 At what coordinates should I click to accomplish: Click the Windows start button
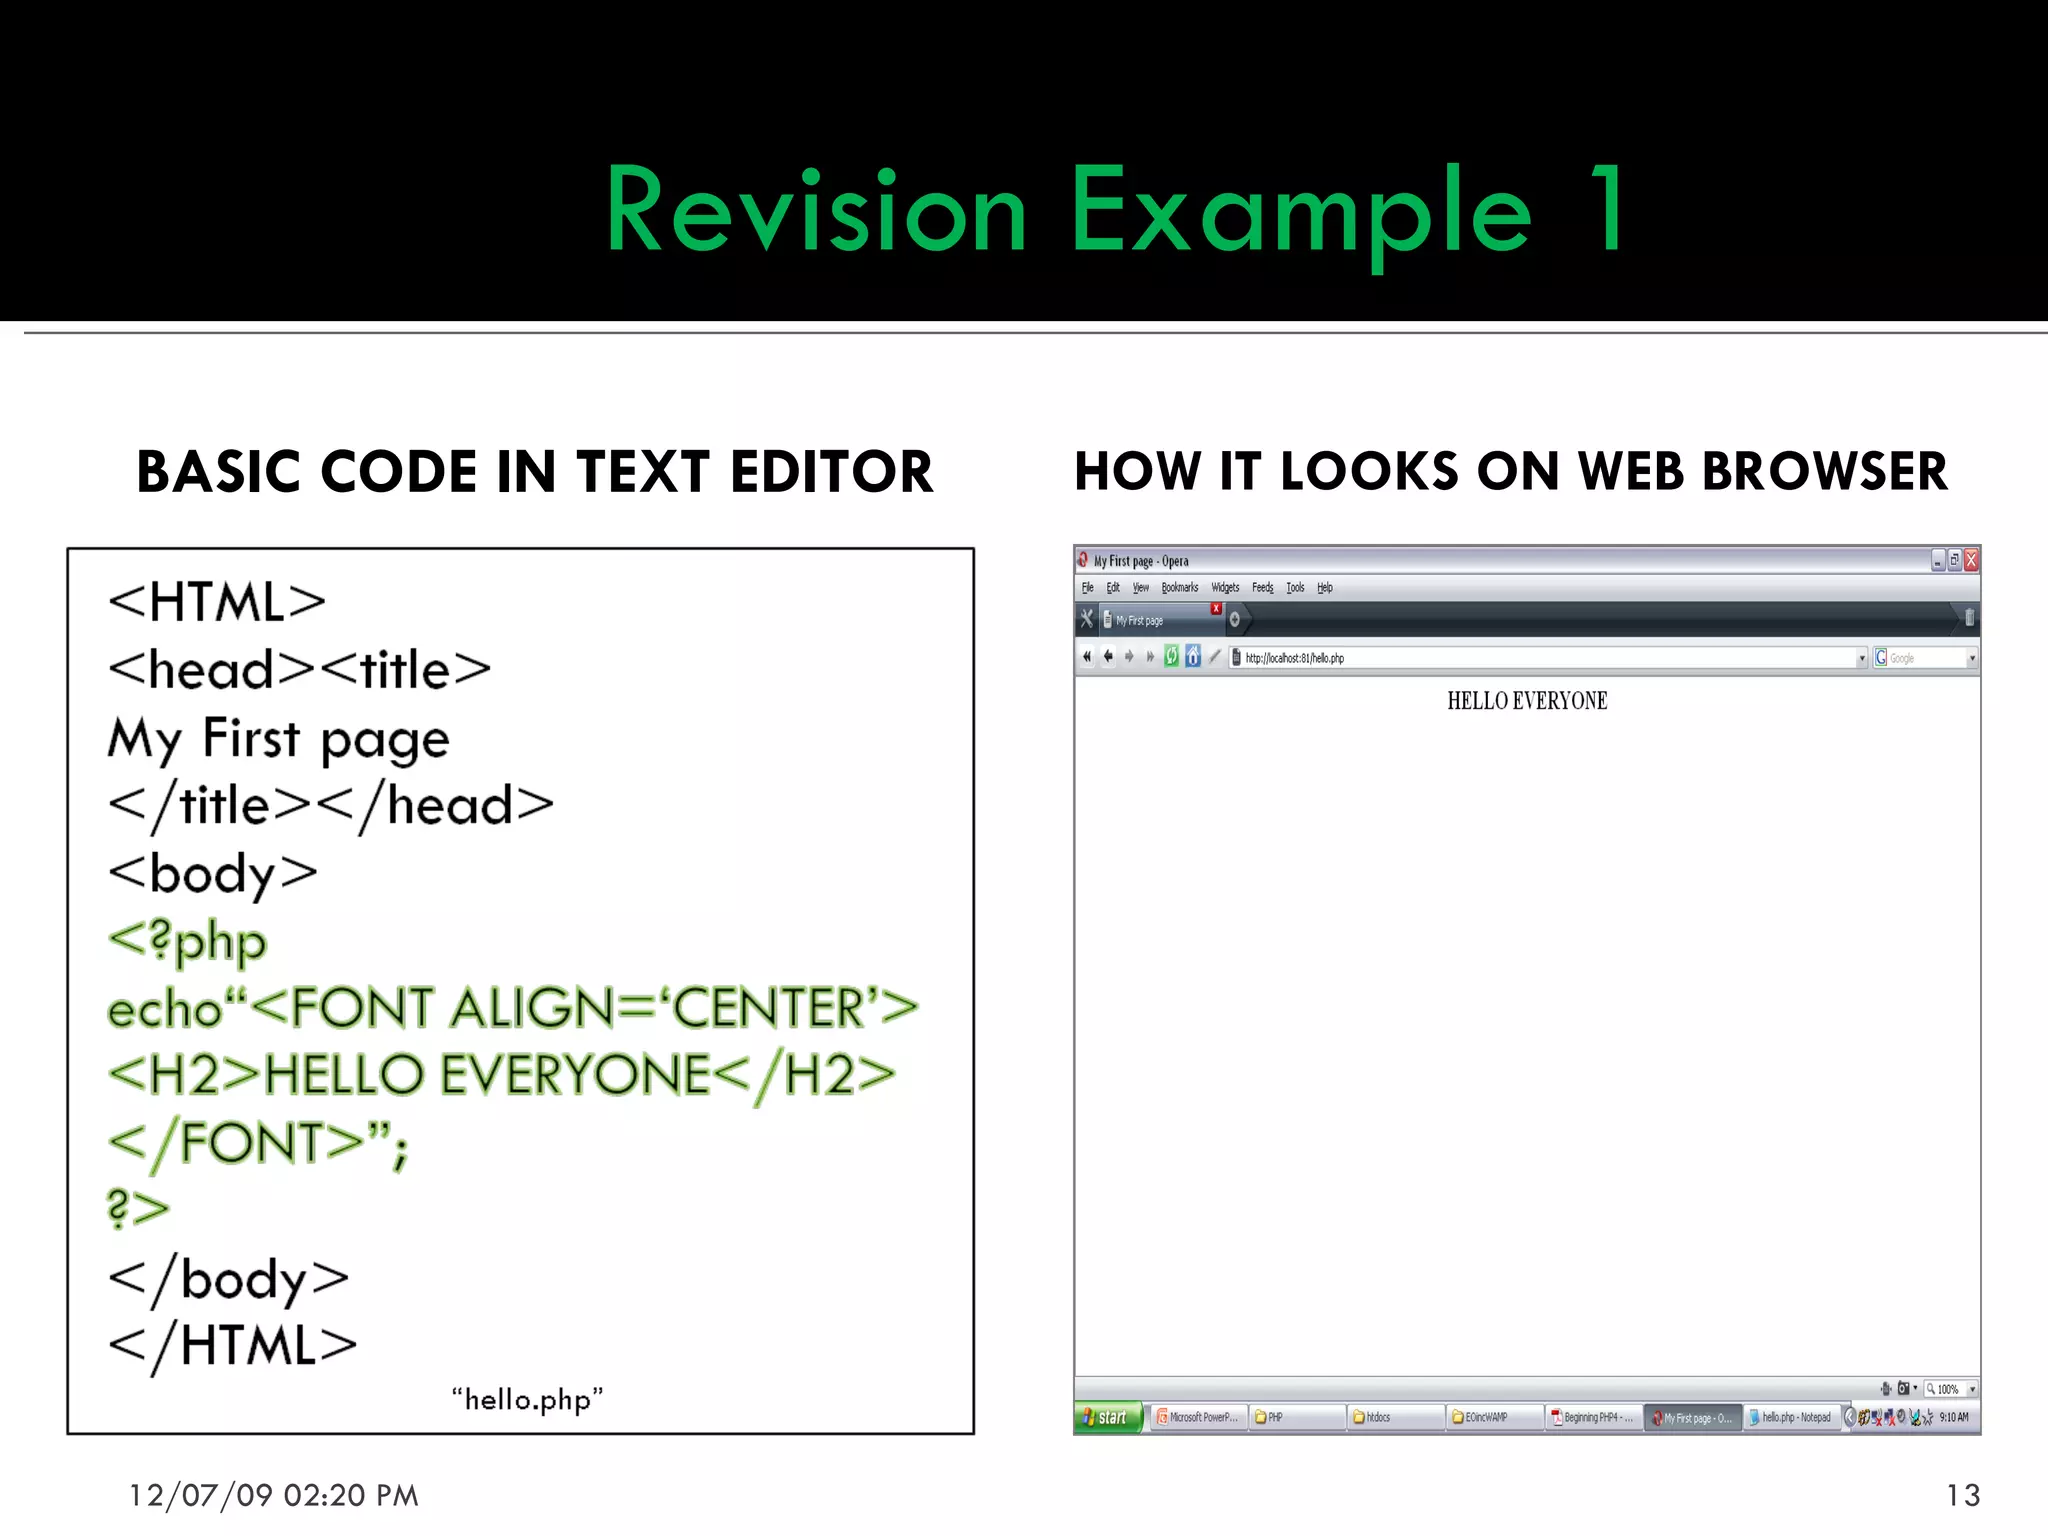point(1109,1418)
